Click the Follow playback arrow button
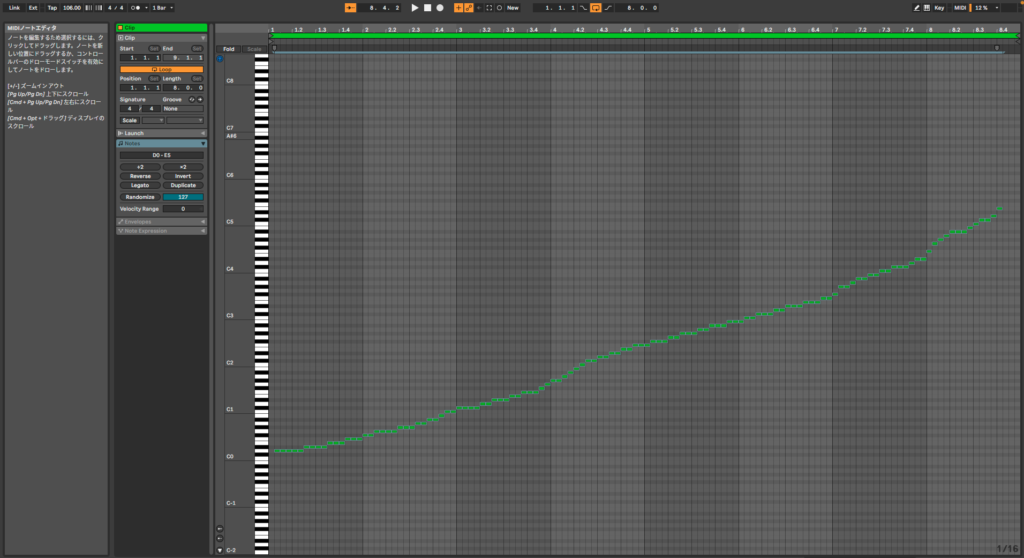 pyautogui.click(x=350, y=7)
